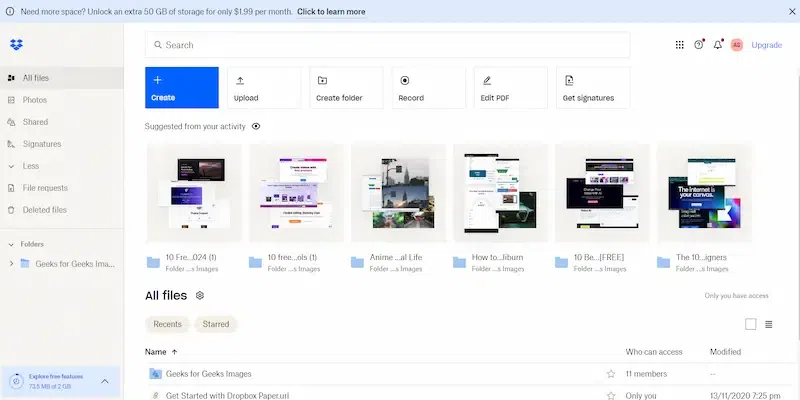Collapse sidebar items with Less
800x400 pixels.
coord(62,166)
